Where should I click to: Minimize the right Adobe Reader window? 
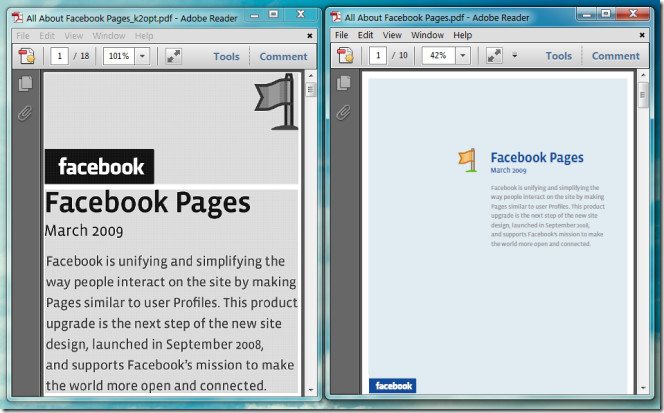tap(587, 15)
